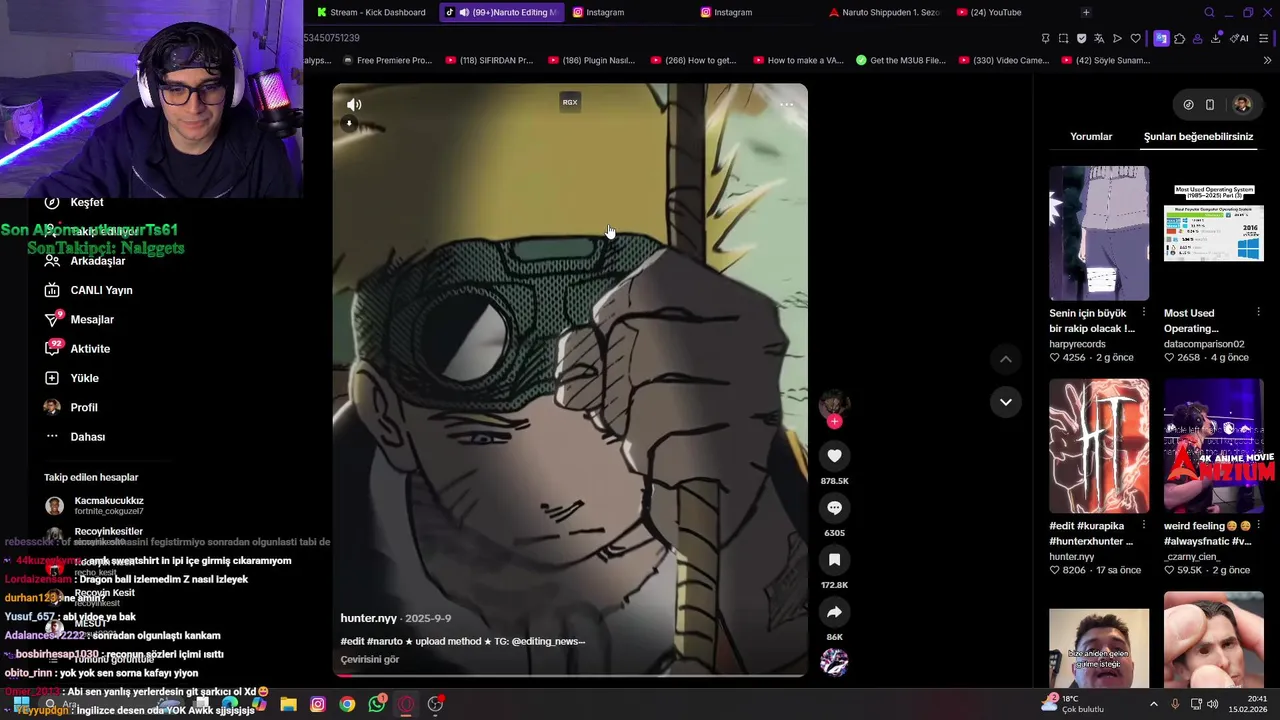
Task: Open a new browser tab with plus
Action: coord(1086,12)
